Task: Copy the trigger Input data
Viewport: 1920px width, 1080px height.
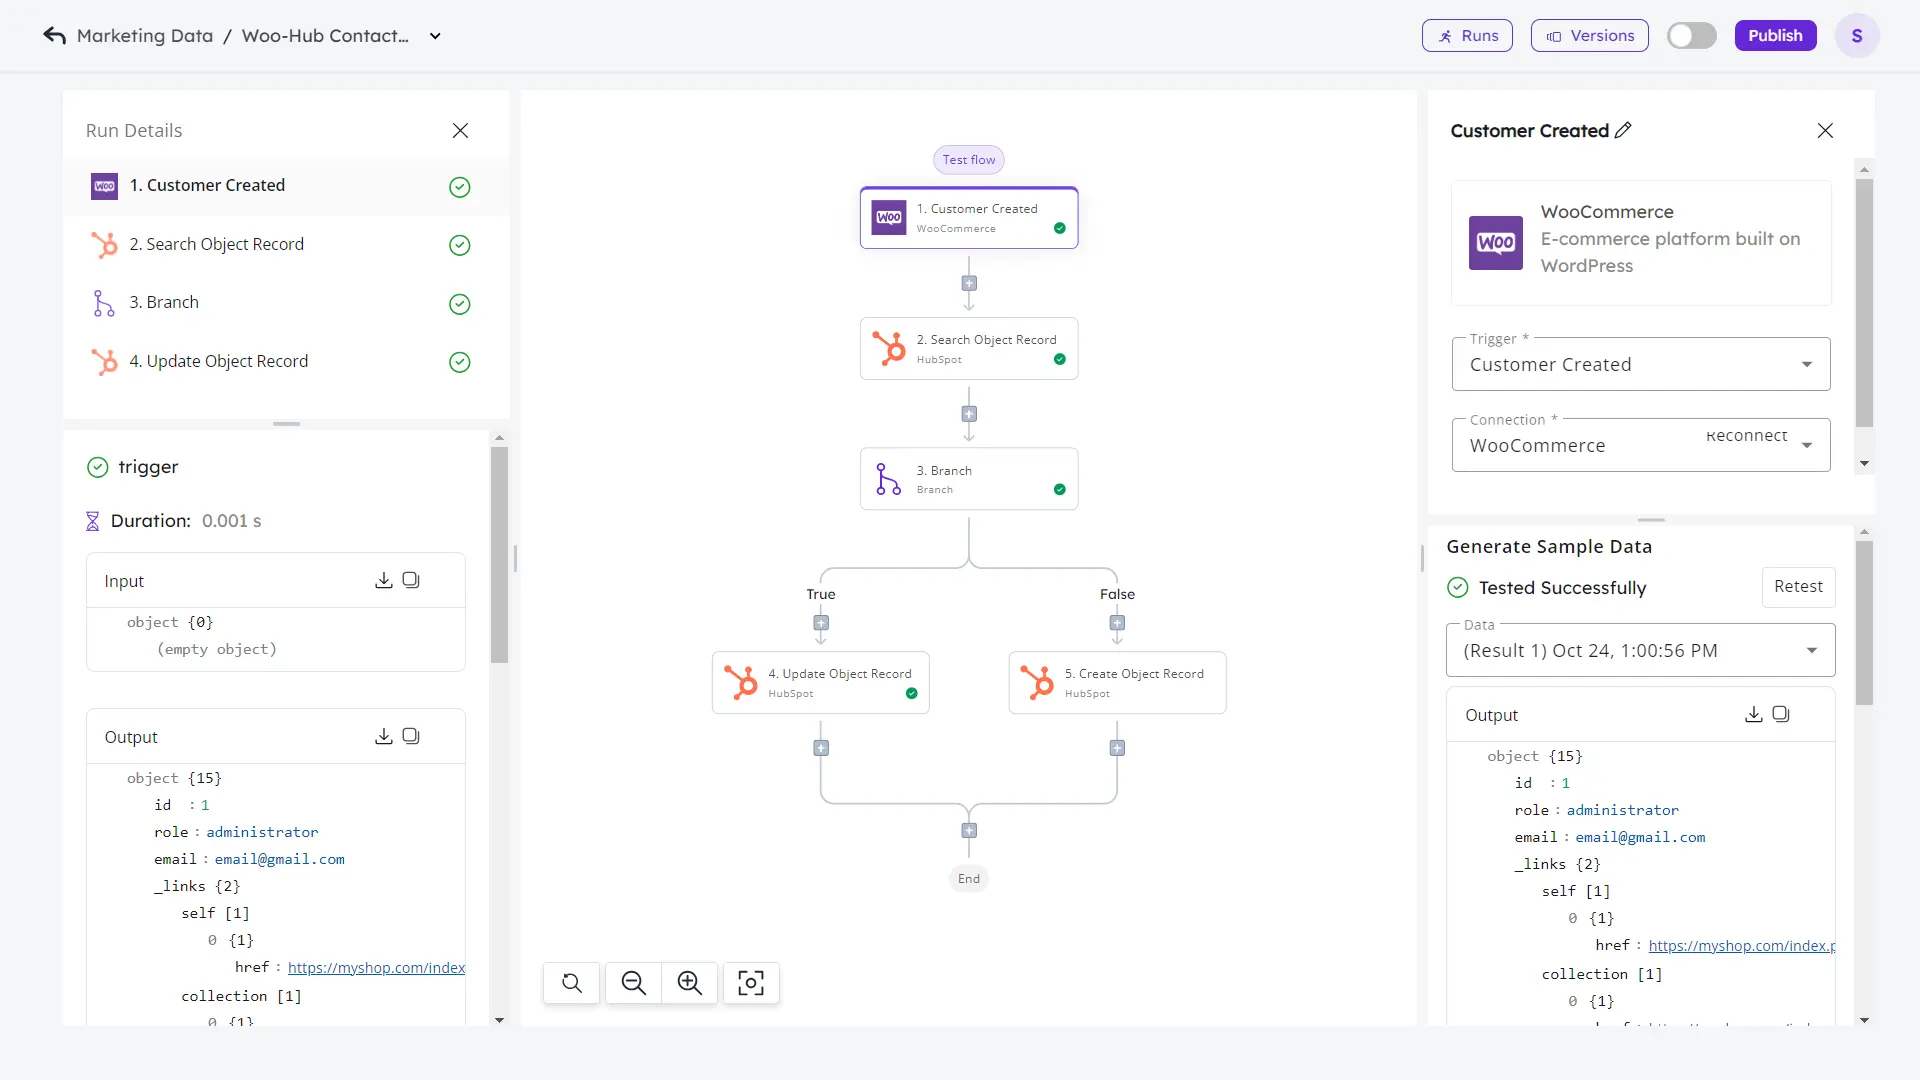Action: [x=411, y=580]
